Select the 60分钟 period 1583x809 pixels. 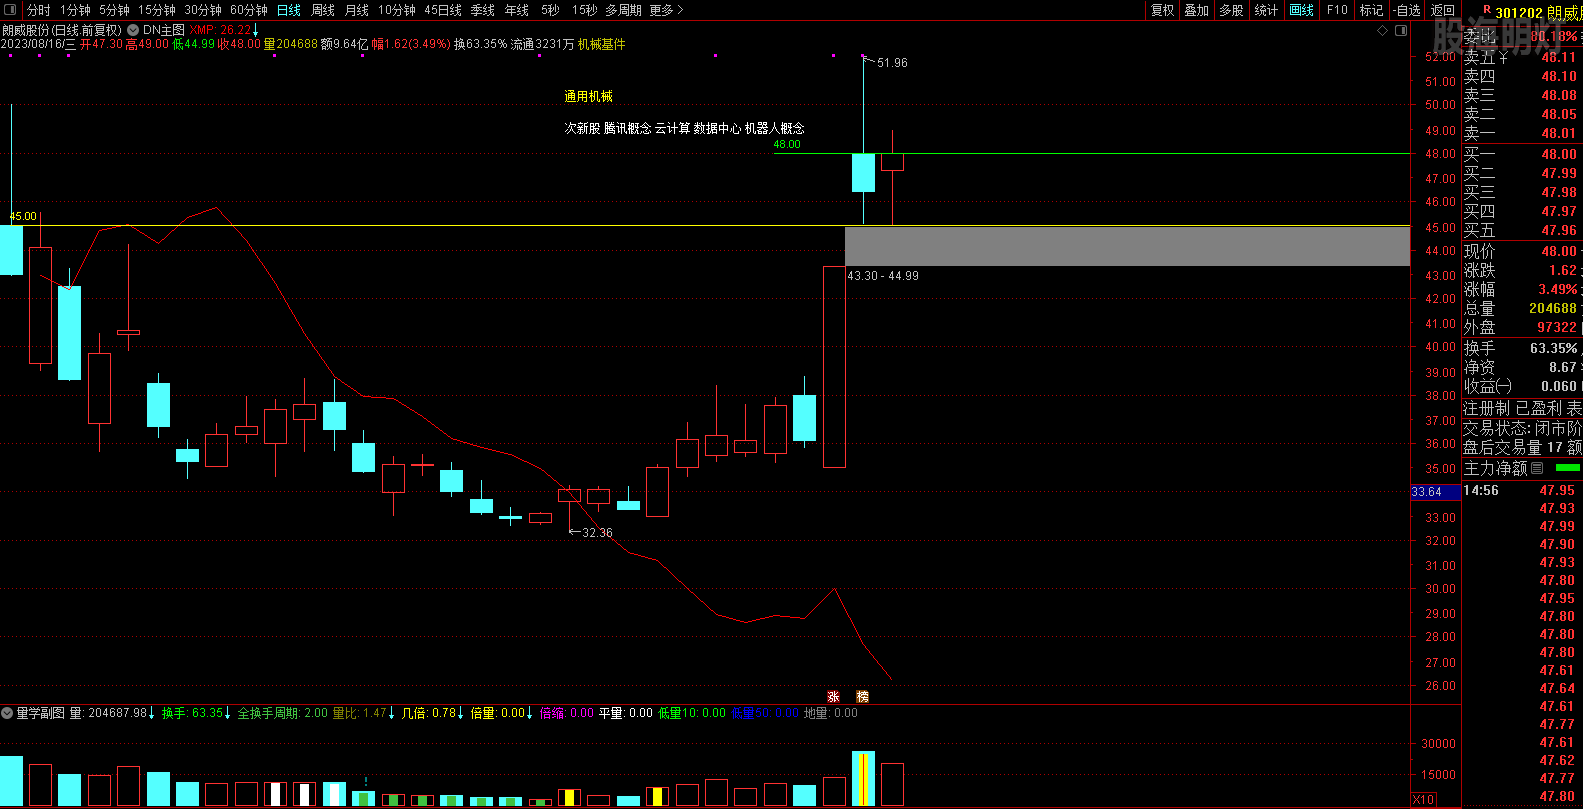[249, 10]
